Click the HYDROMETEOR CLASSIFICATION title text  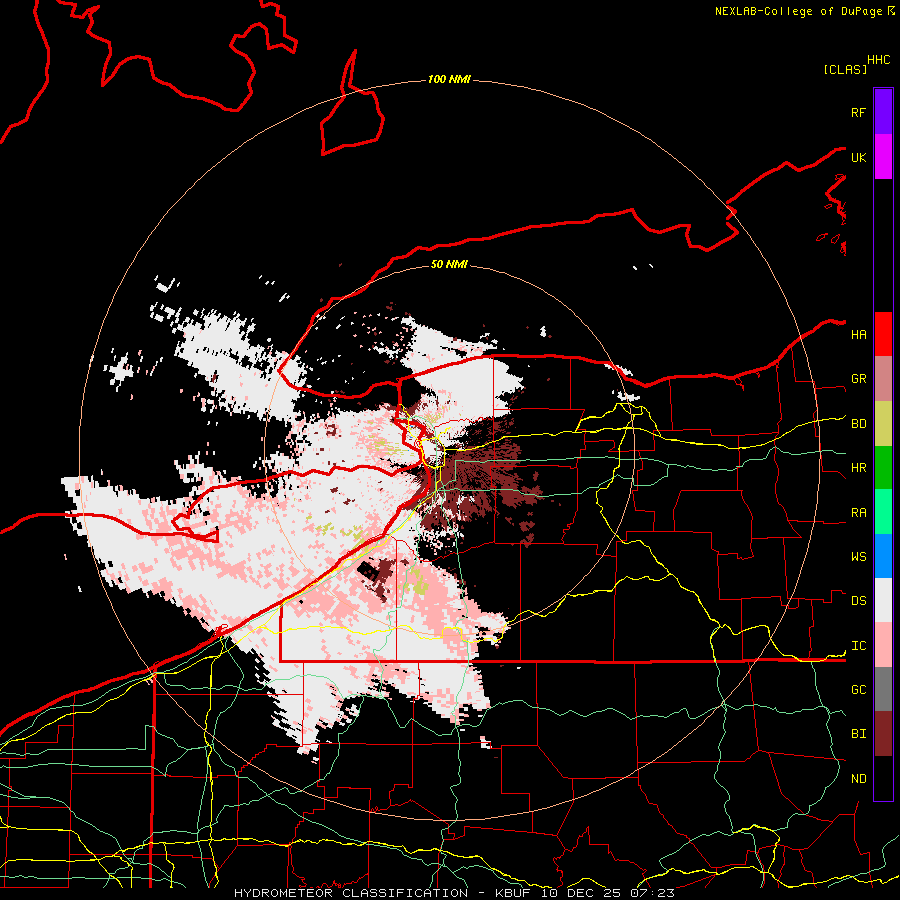[x=351, y=893]
